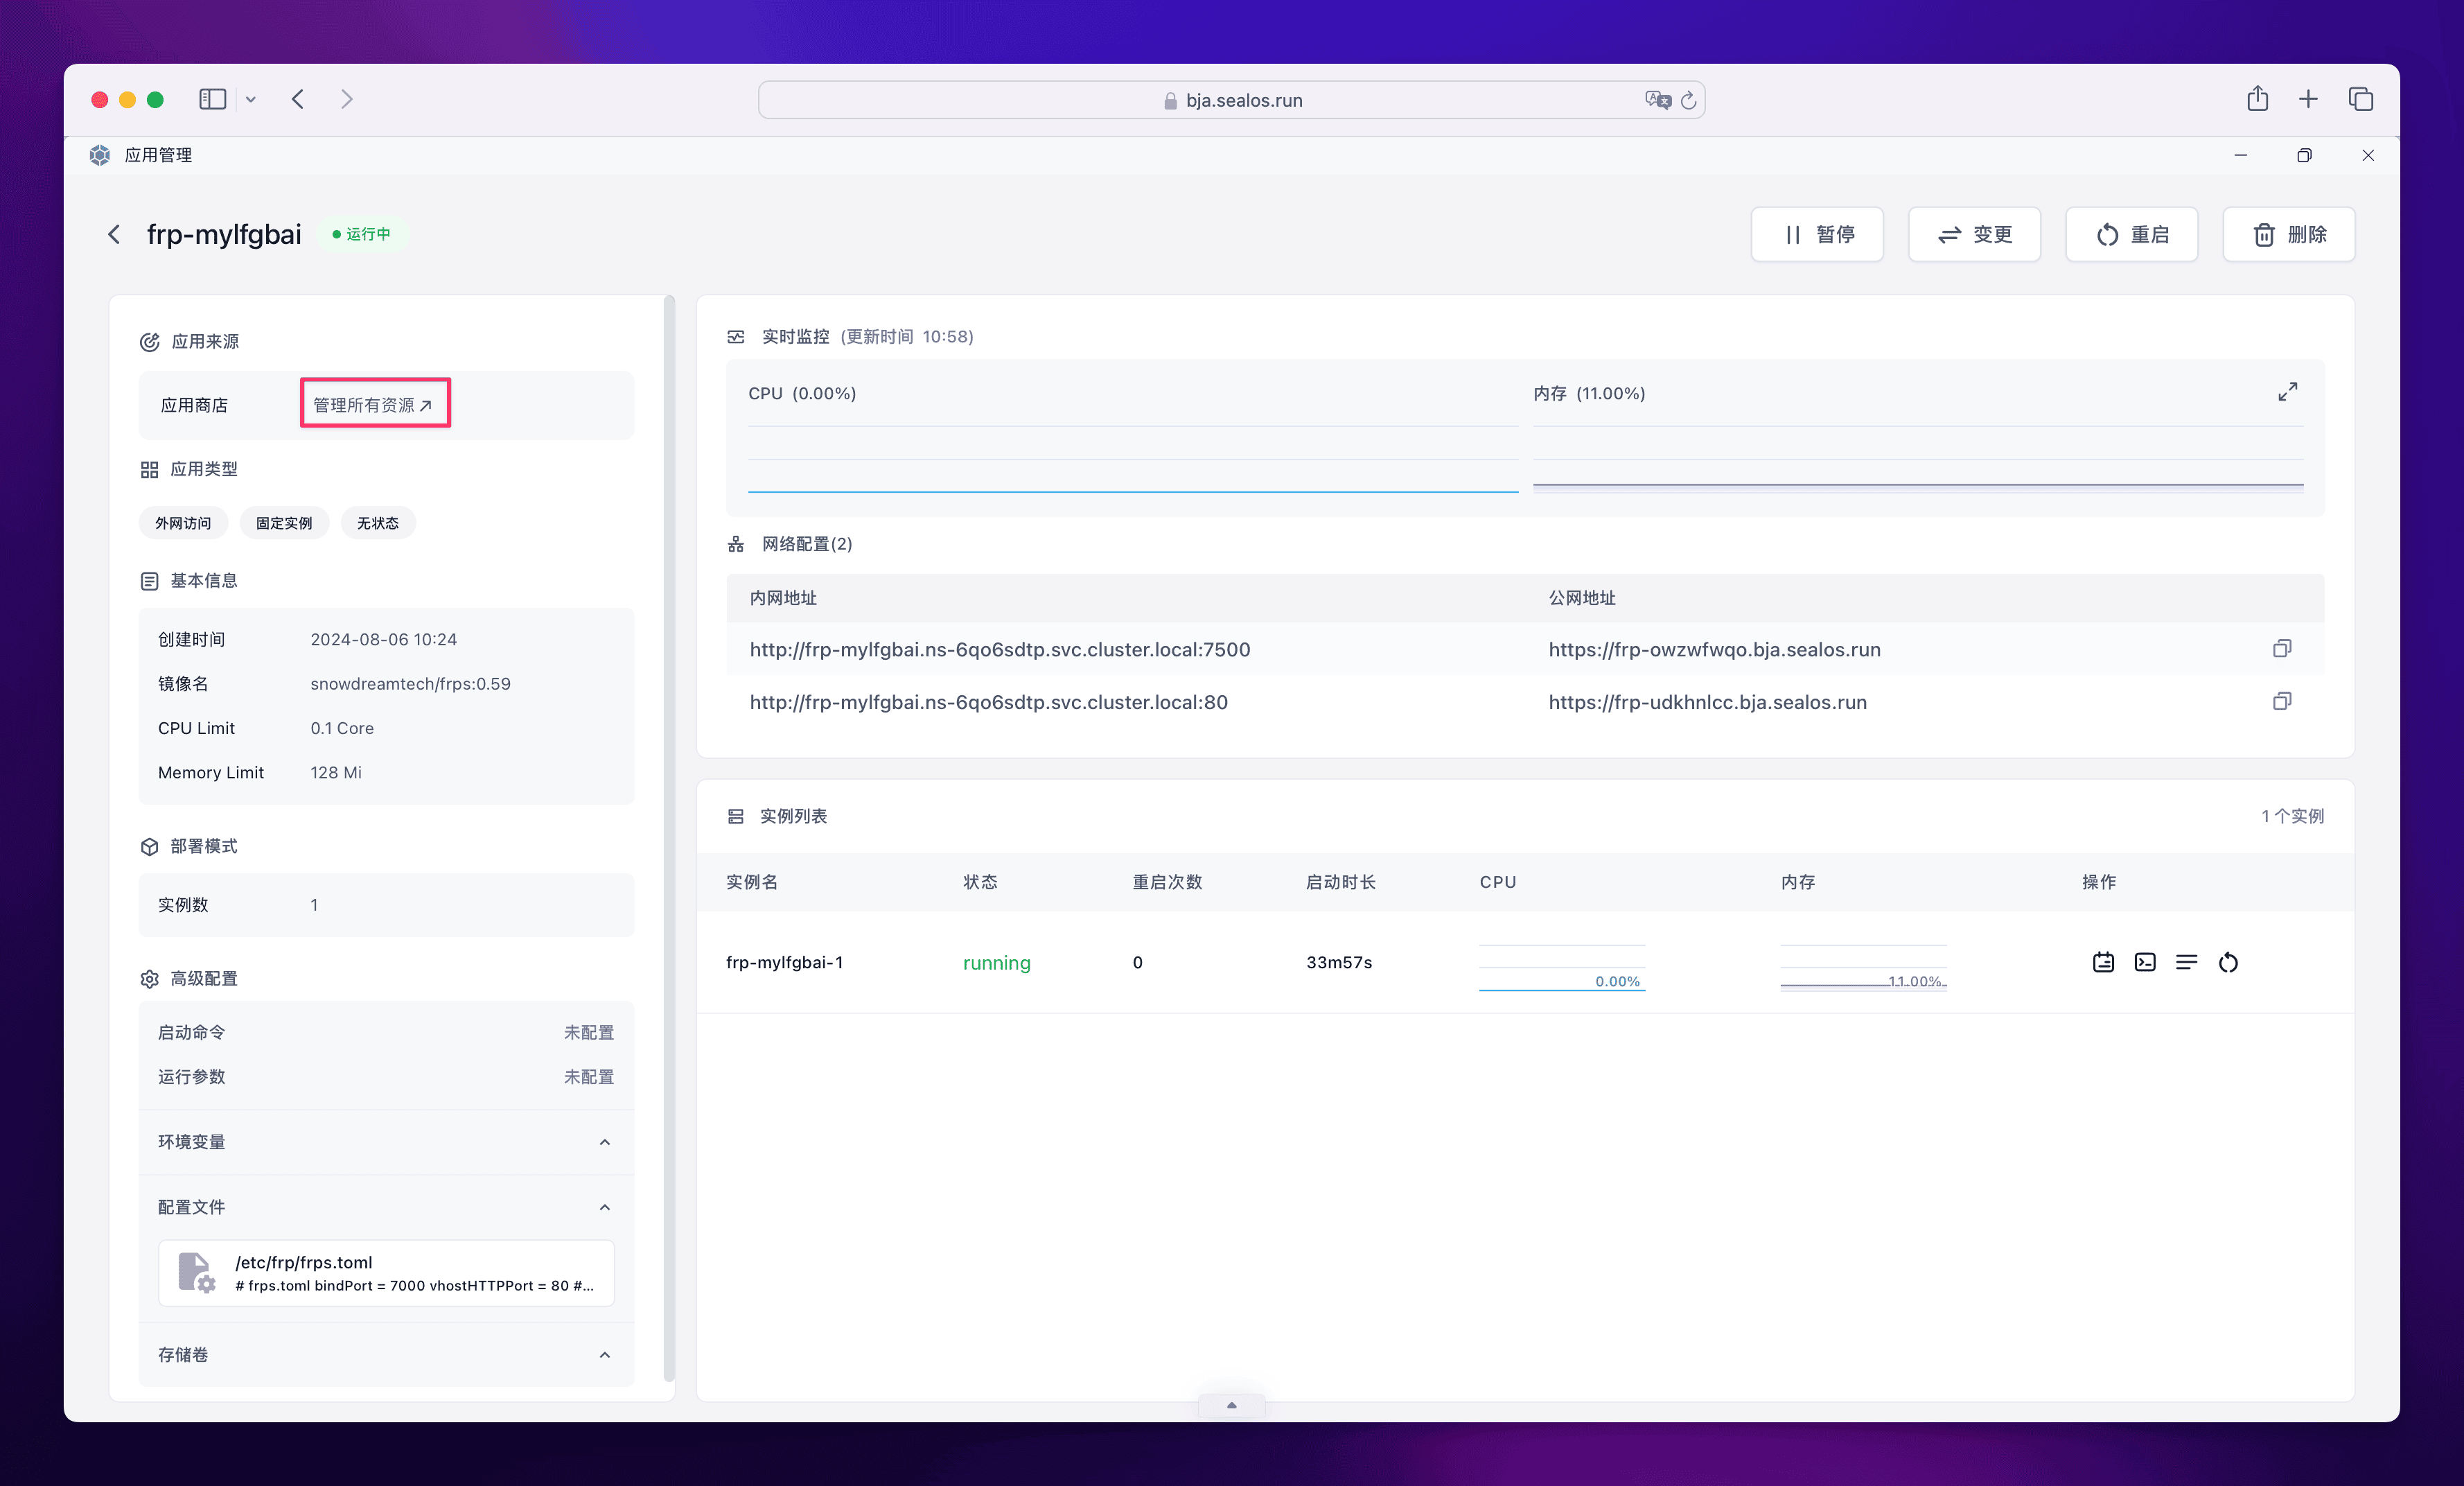The image size is (2464, 1486).
Task: Open the terminal for frp-mylfgbai-1
Action: [x=2145, y=962]
